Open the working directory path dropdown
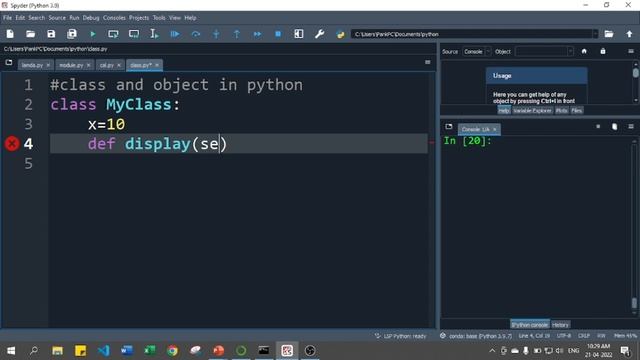The image size is (640, 360). (x=595, y=34)
